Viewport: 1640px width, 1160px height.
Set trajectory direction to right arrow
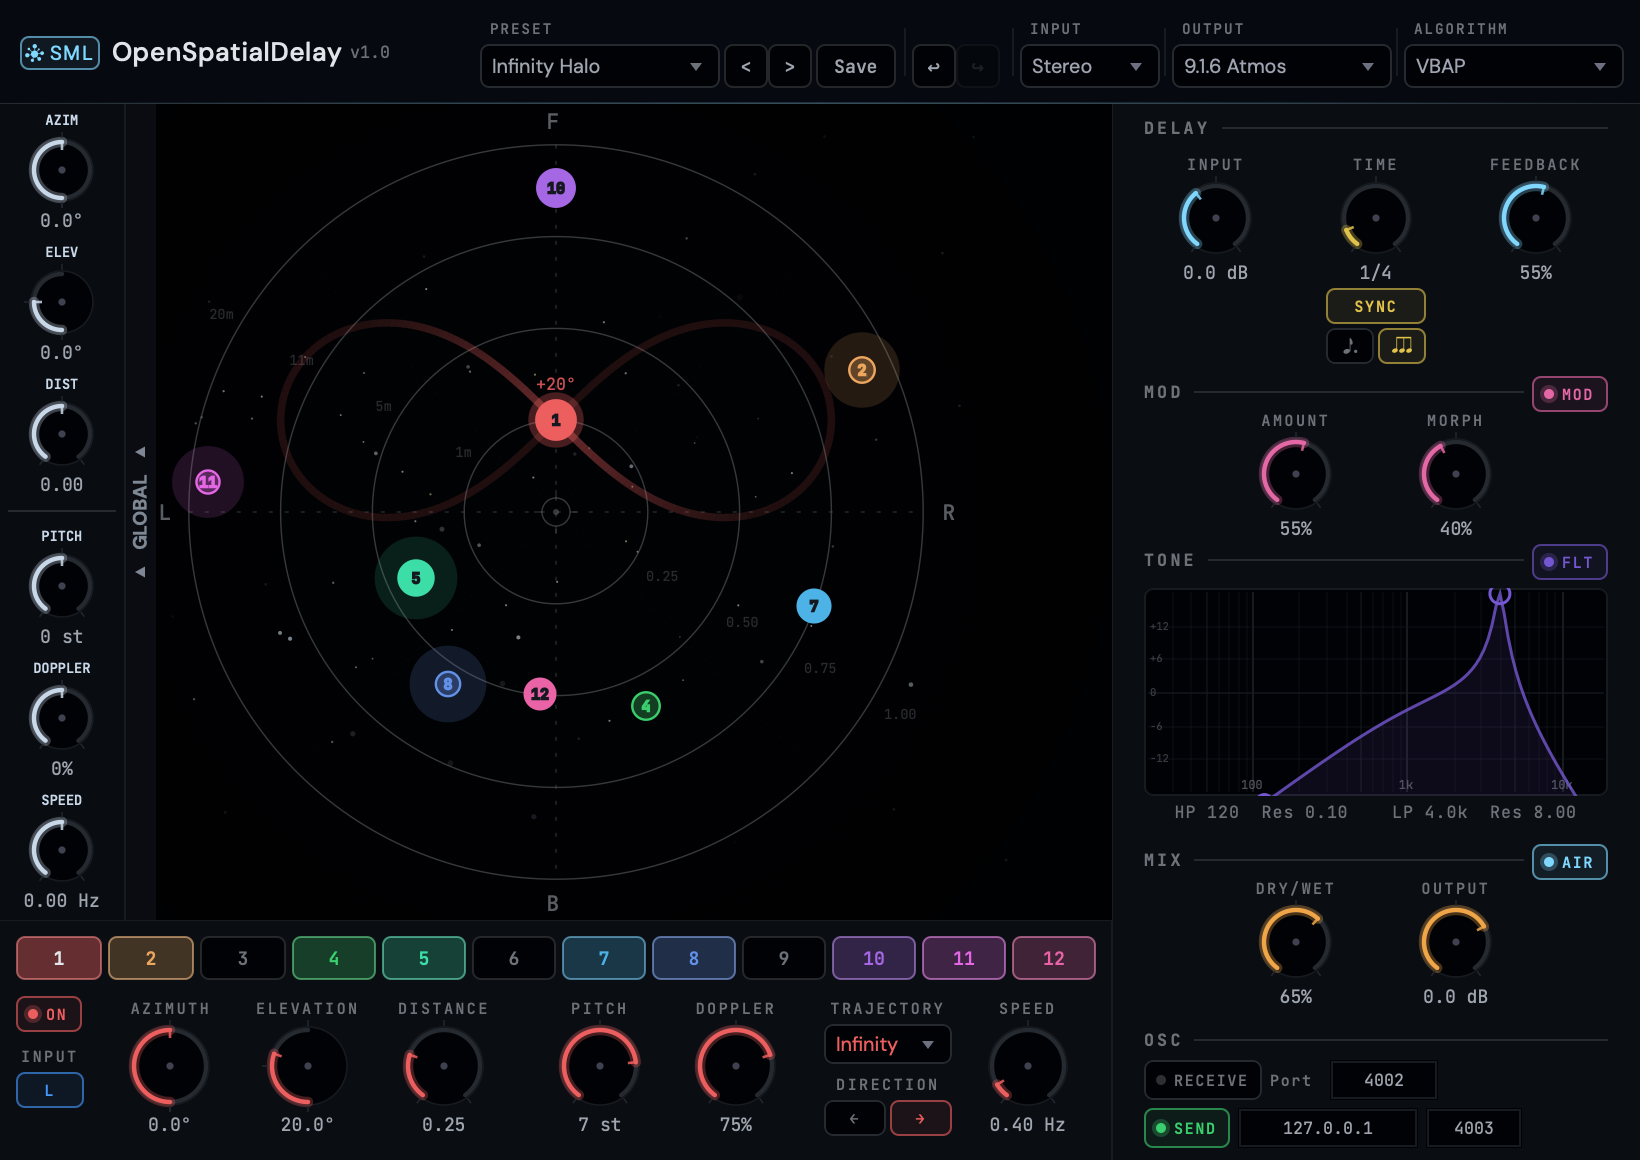921,1118
